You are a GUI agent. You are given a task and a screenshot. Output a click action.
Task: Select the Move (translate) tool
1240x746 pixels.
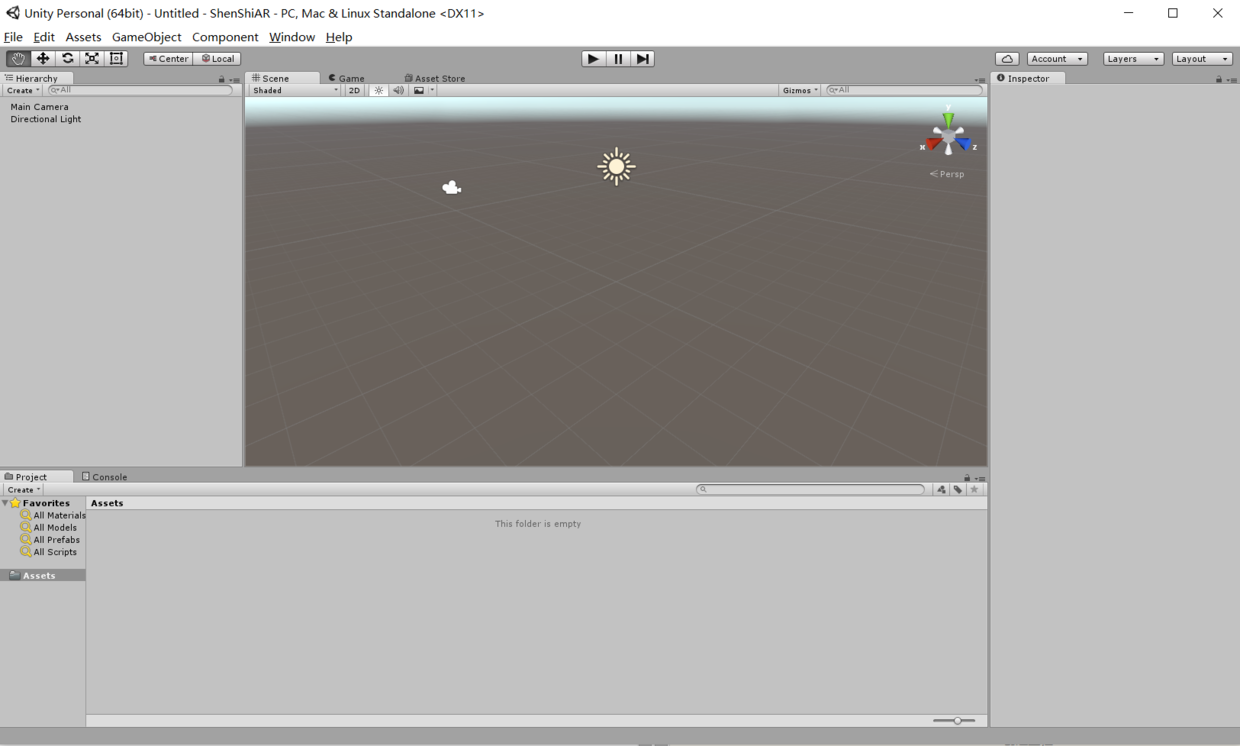click(x=43, y=58)
